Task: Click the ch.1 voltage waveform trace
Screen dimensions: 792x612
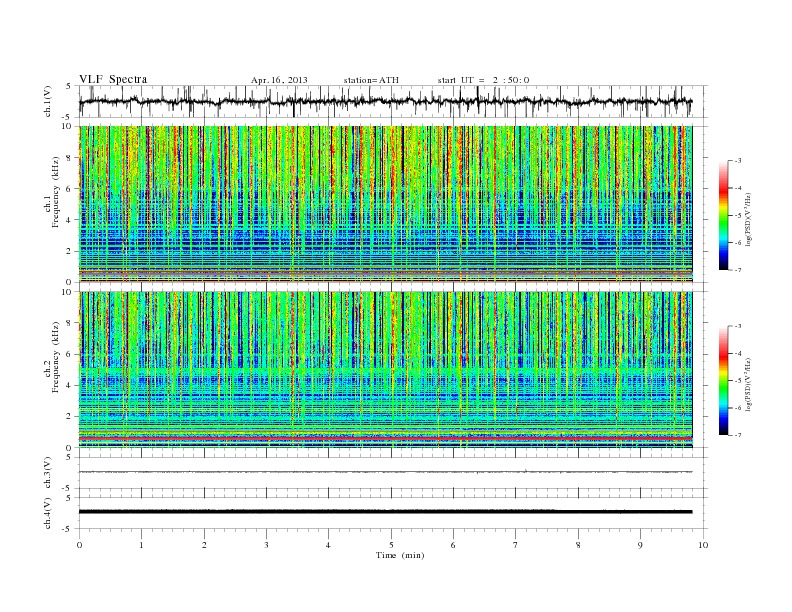Action: 385,101
